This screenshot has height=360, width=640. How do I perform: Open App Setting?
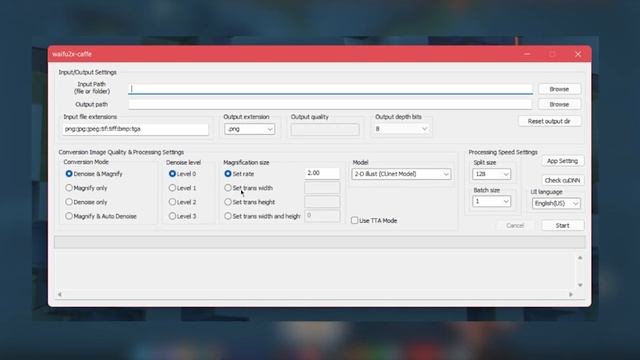coord(562,161)
